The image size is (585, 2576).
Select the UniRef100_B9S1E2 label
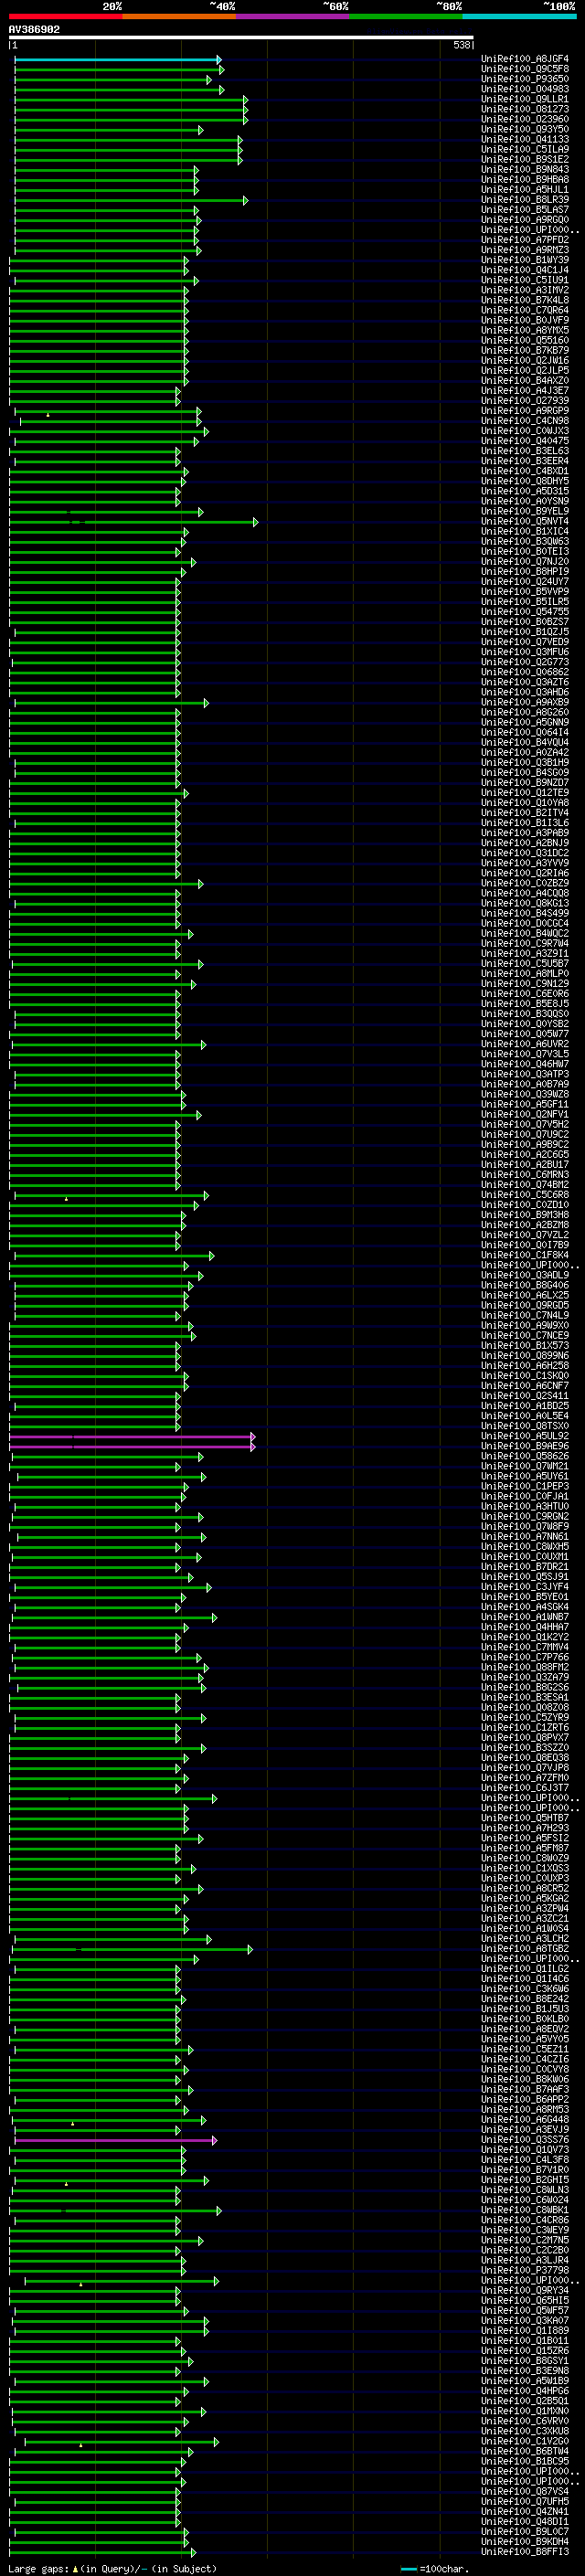pos(525,160)
